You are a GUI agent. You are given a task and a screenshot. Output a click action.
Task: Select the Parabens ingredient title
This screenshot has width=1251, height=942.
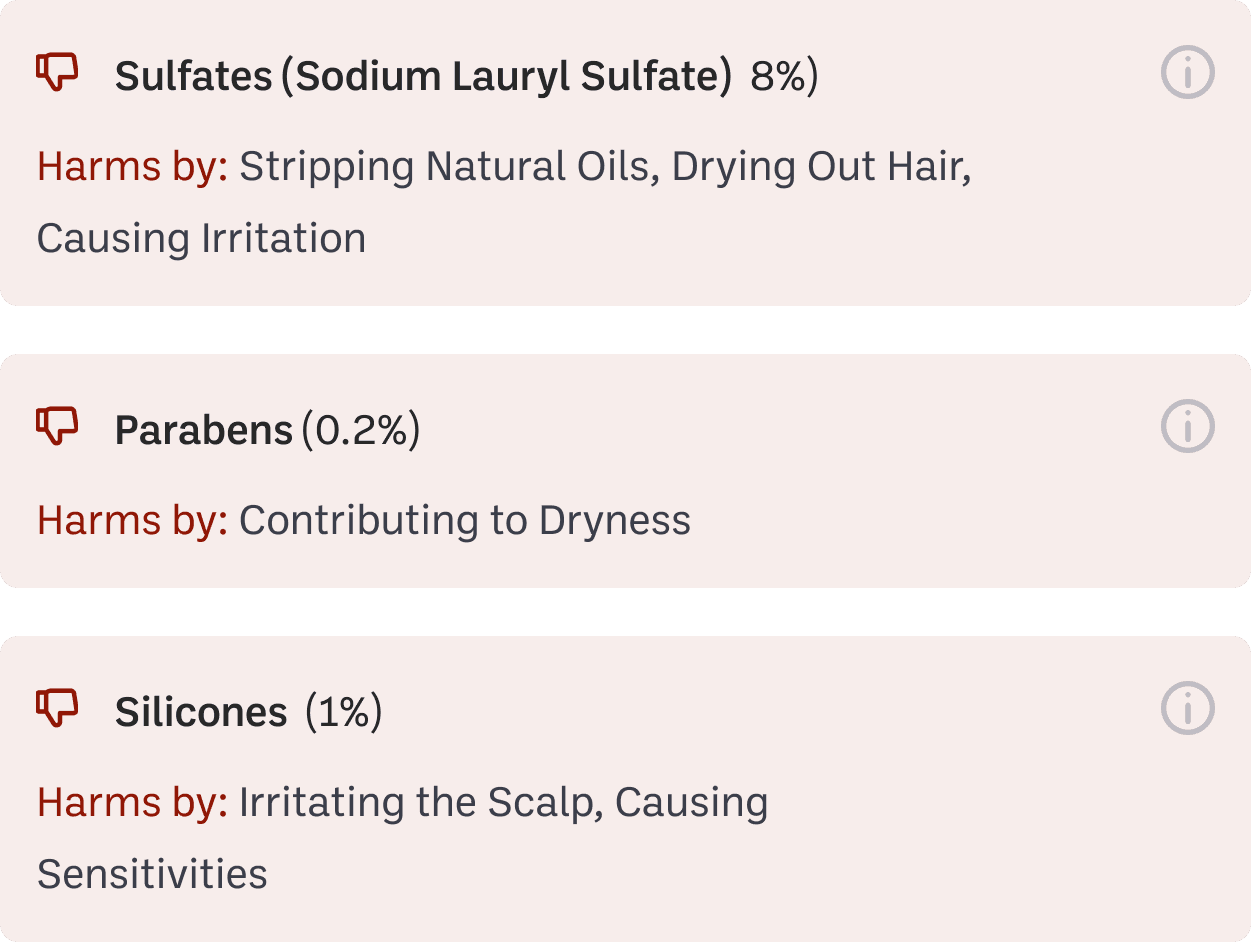coord(203,430)
